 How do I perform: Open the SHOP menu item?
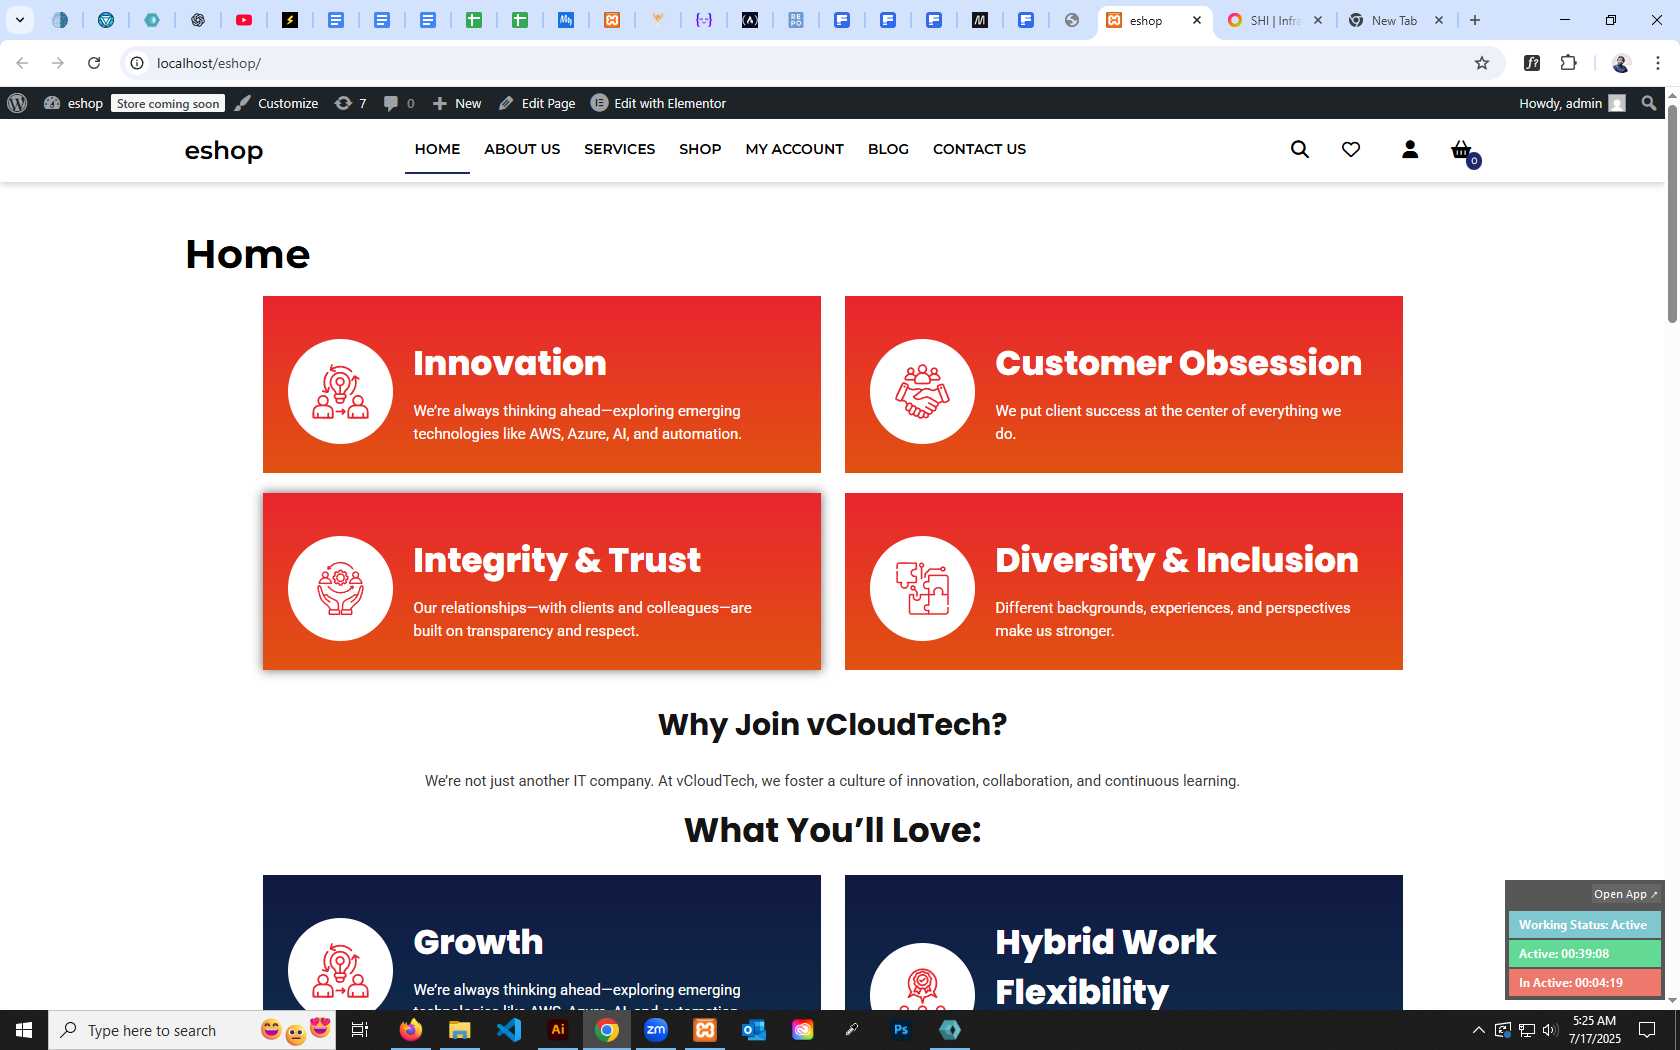coord(700,149)
